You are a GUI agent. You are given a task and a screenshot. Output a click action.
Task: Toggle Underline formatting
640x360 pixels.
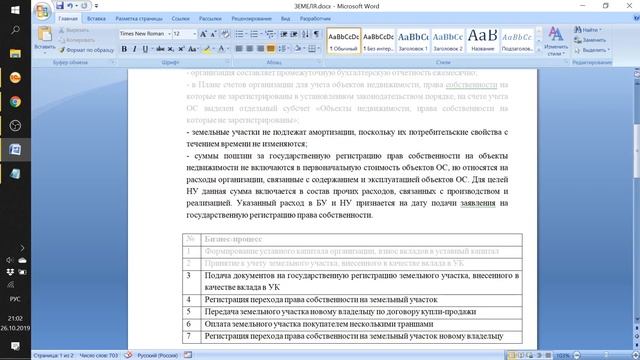click(x=145, y=49)
